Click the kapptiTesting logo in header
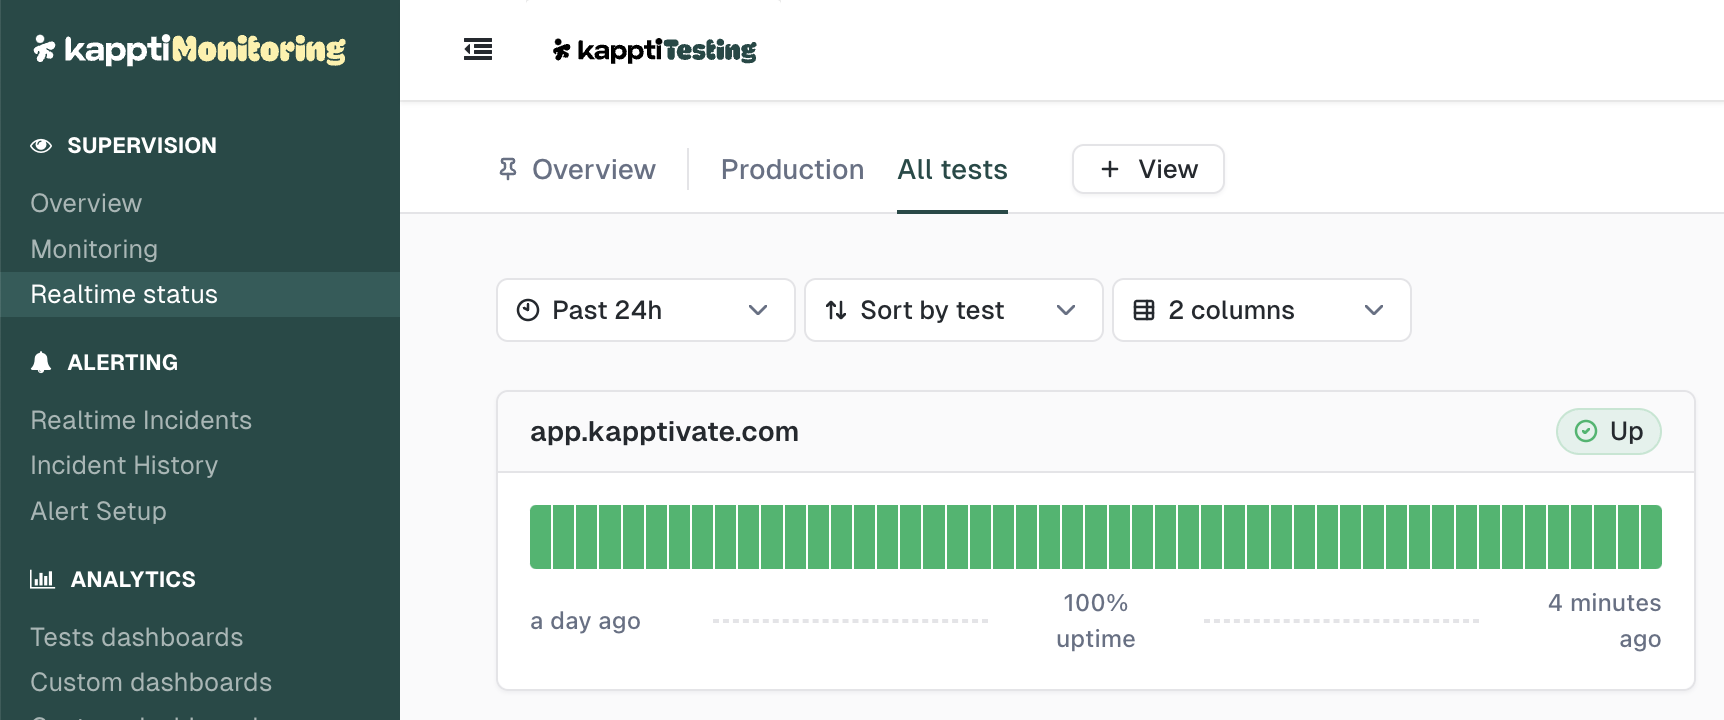1724x720 pixels. [655, 50]
